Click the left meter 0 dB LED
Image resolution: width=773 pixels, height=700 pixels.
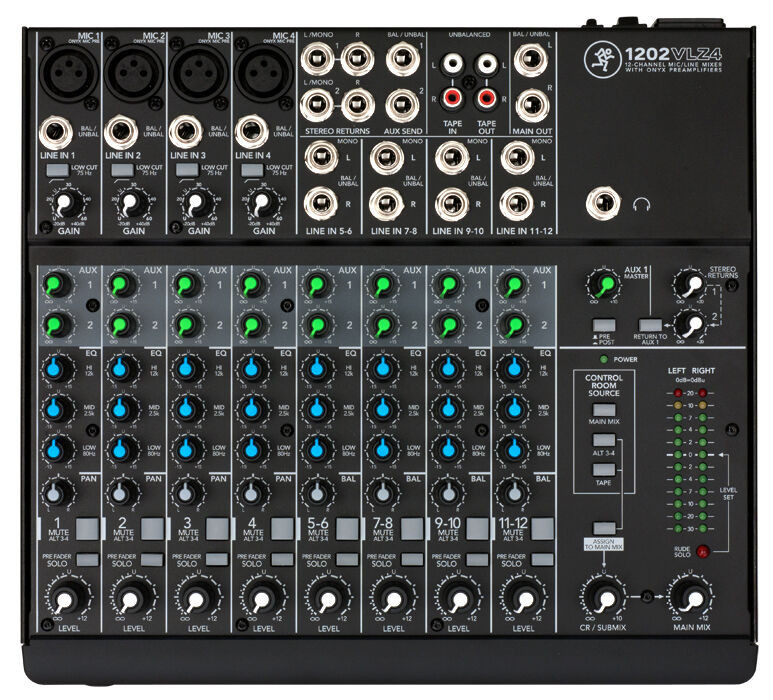(678, 455)
